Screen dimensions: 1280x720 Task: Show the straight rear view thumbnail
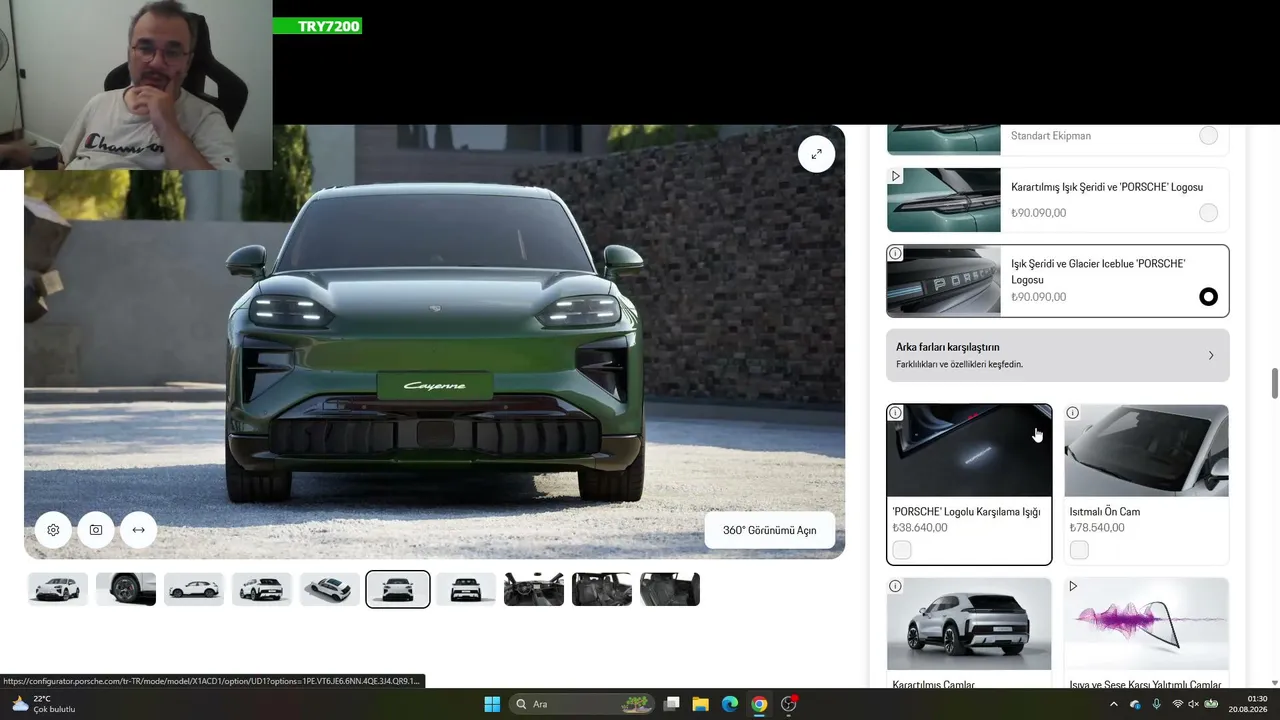click(466, 589)
